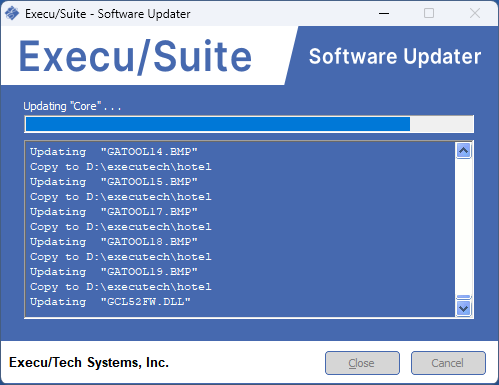The image size is (499, 385).
Task: Click the Execu/Suite app icon in title bar
Action: tap(12, 14)
